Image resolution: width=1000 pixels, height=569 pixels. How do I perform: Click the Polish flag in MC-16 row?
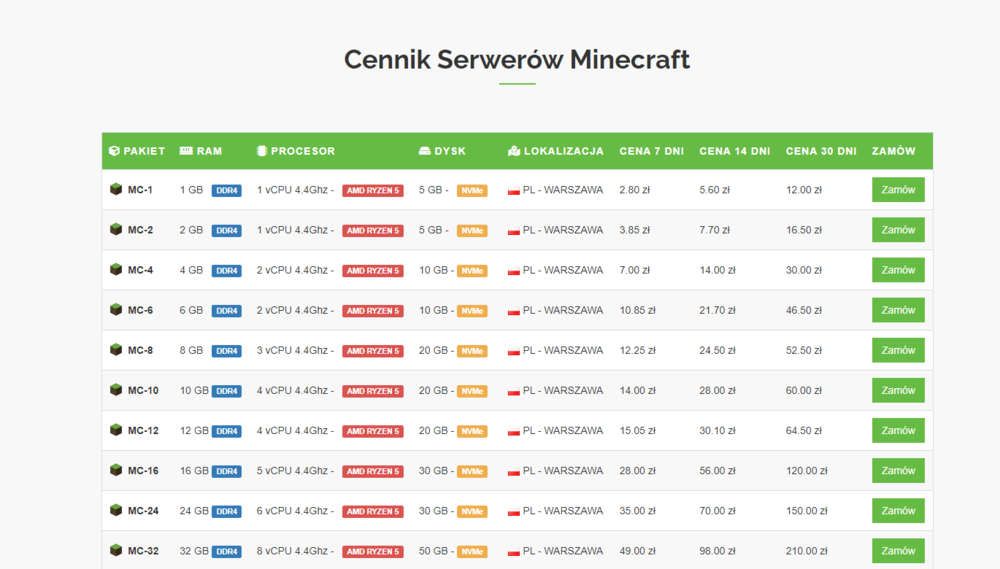(x=514, y=472)
